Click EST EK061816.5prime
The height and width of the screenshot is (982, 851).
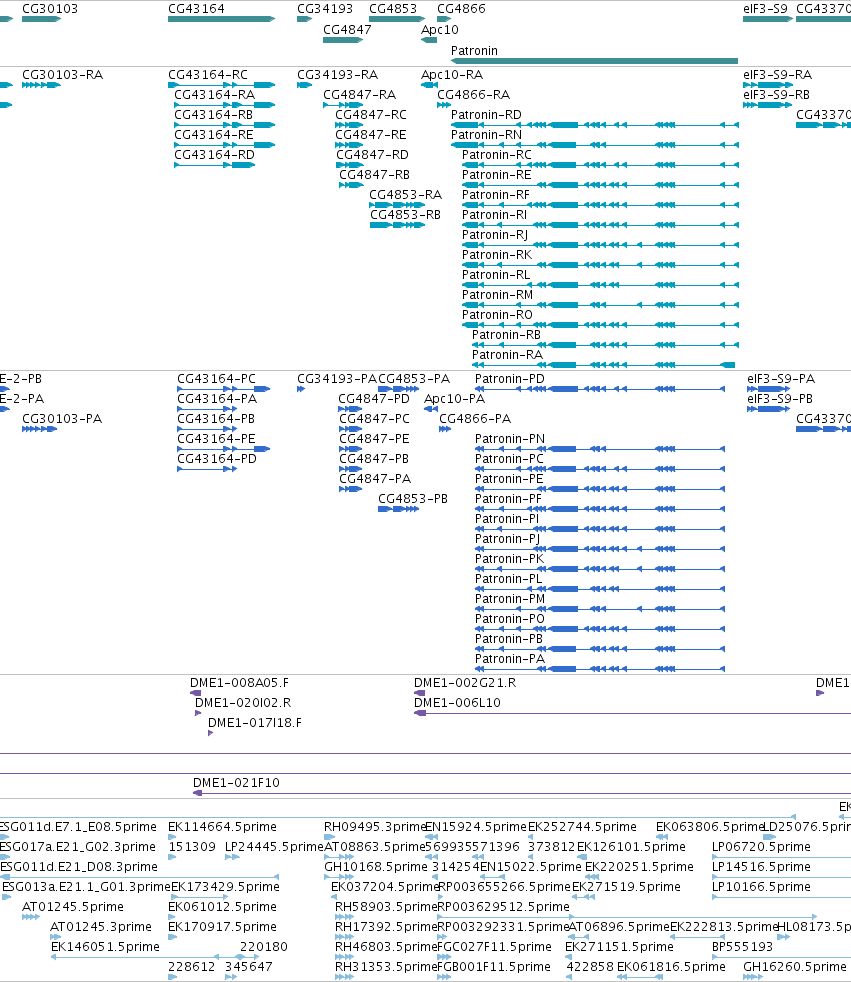coord(671,968)
